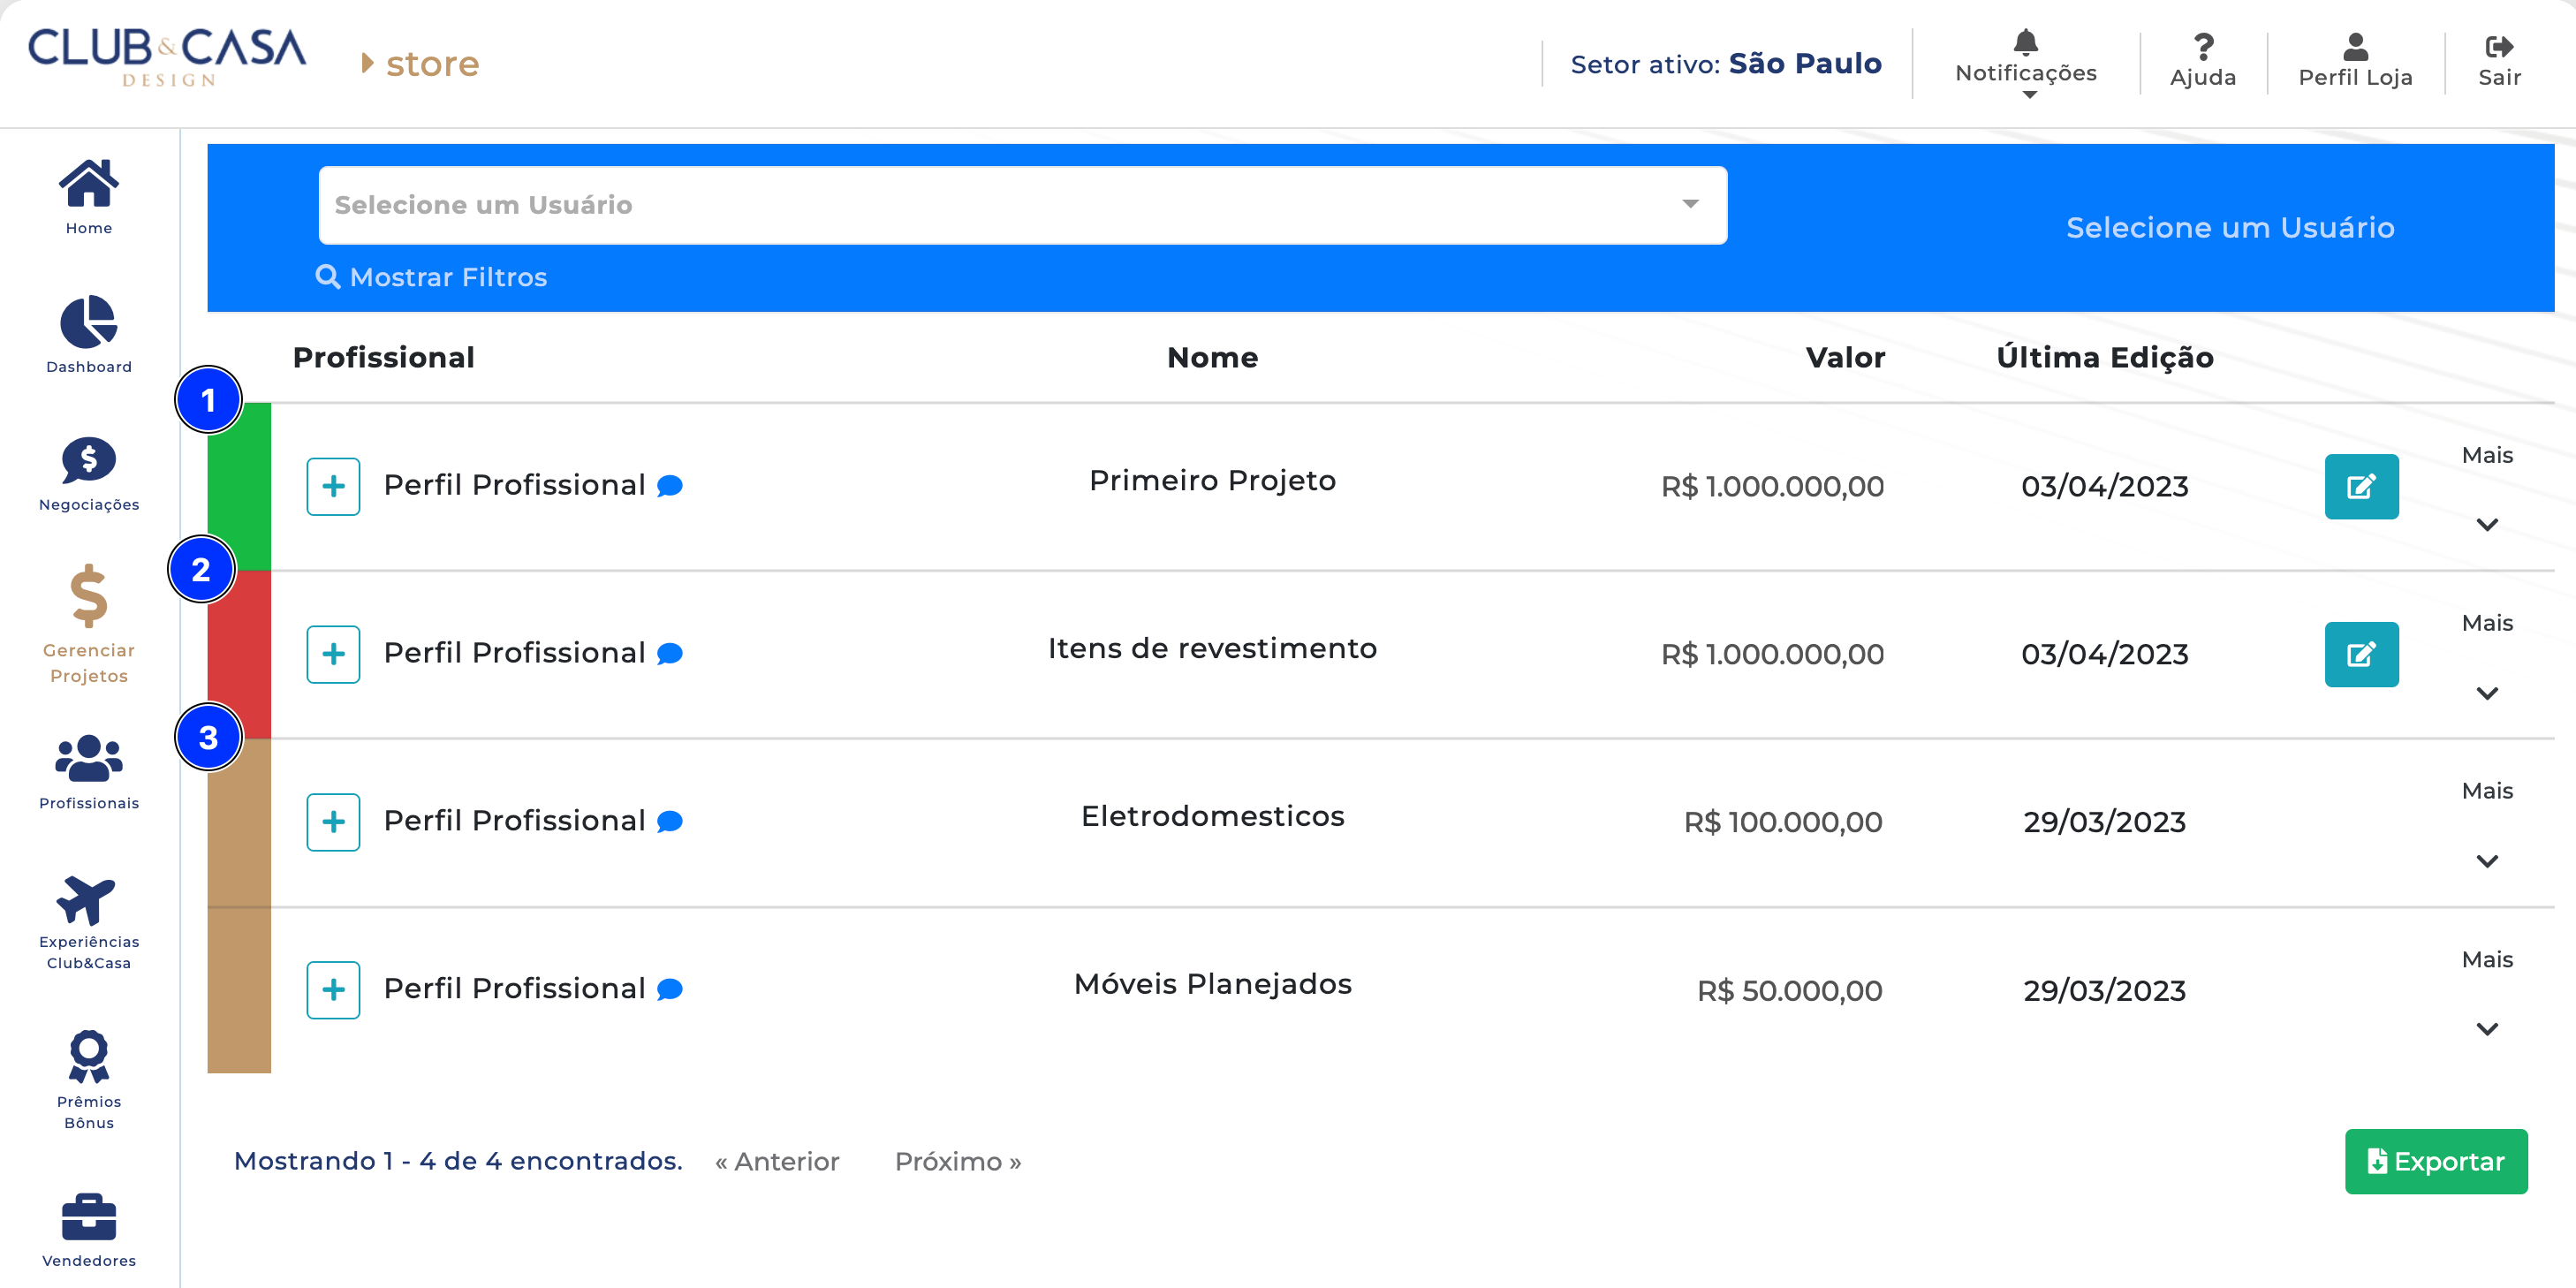Open the Prêmios Bônus ribbon icon
Screen dimensions: 2576x1288
pos(88,1057)
